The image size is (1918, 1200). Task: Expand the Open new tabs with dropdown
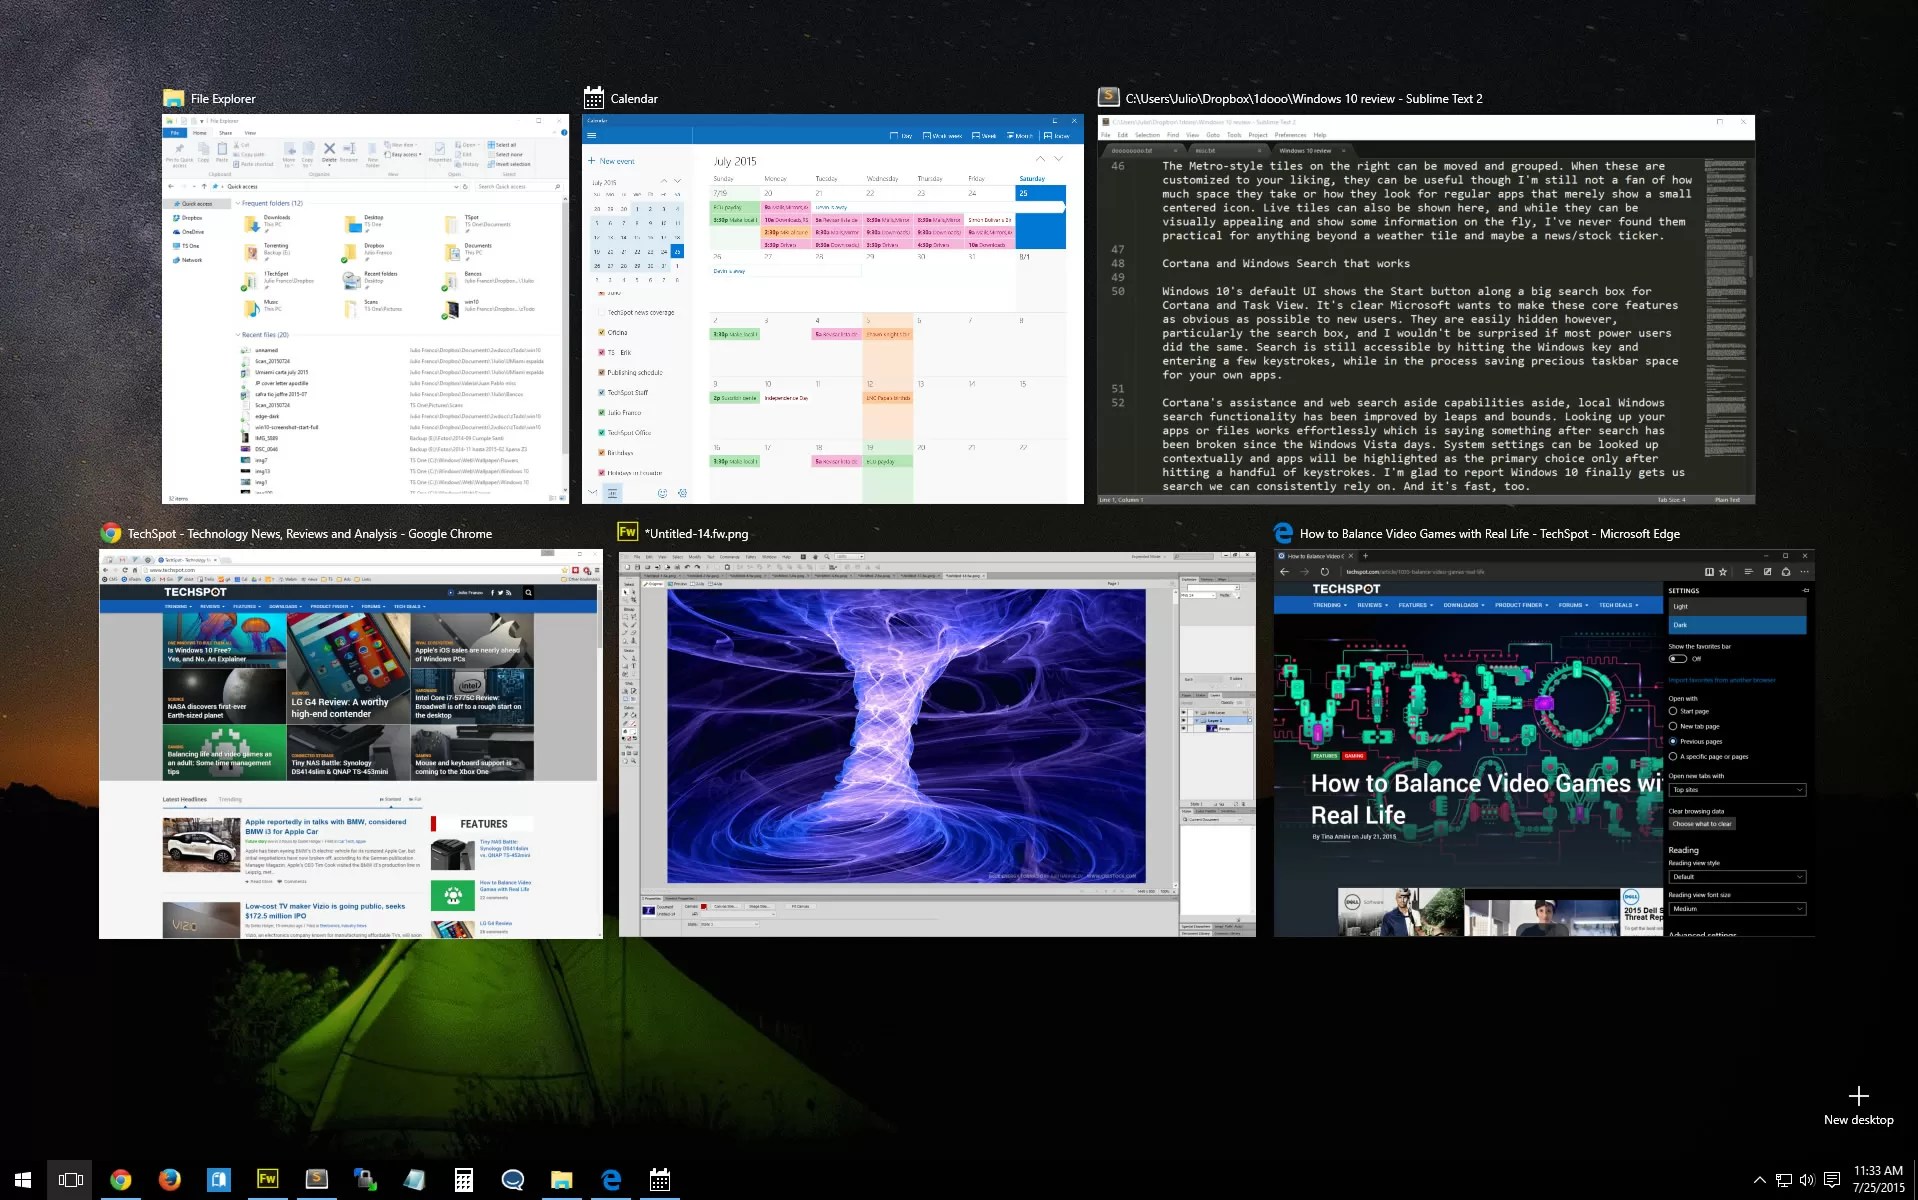(x=1737, y=790)
